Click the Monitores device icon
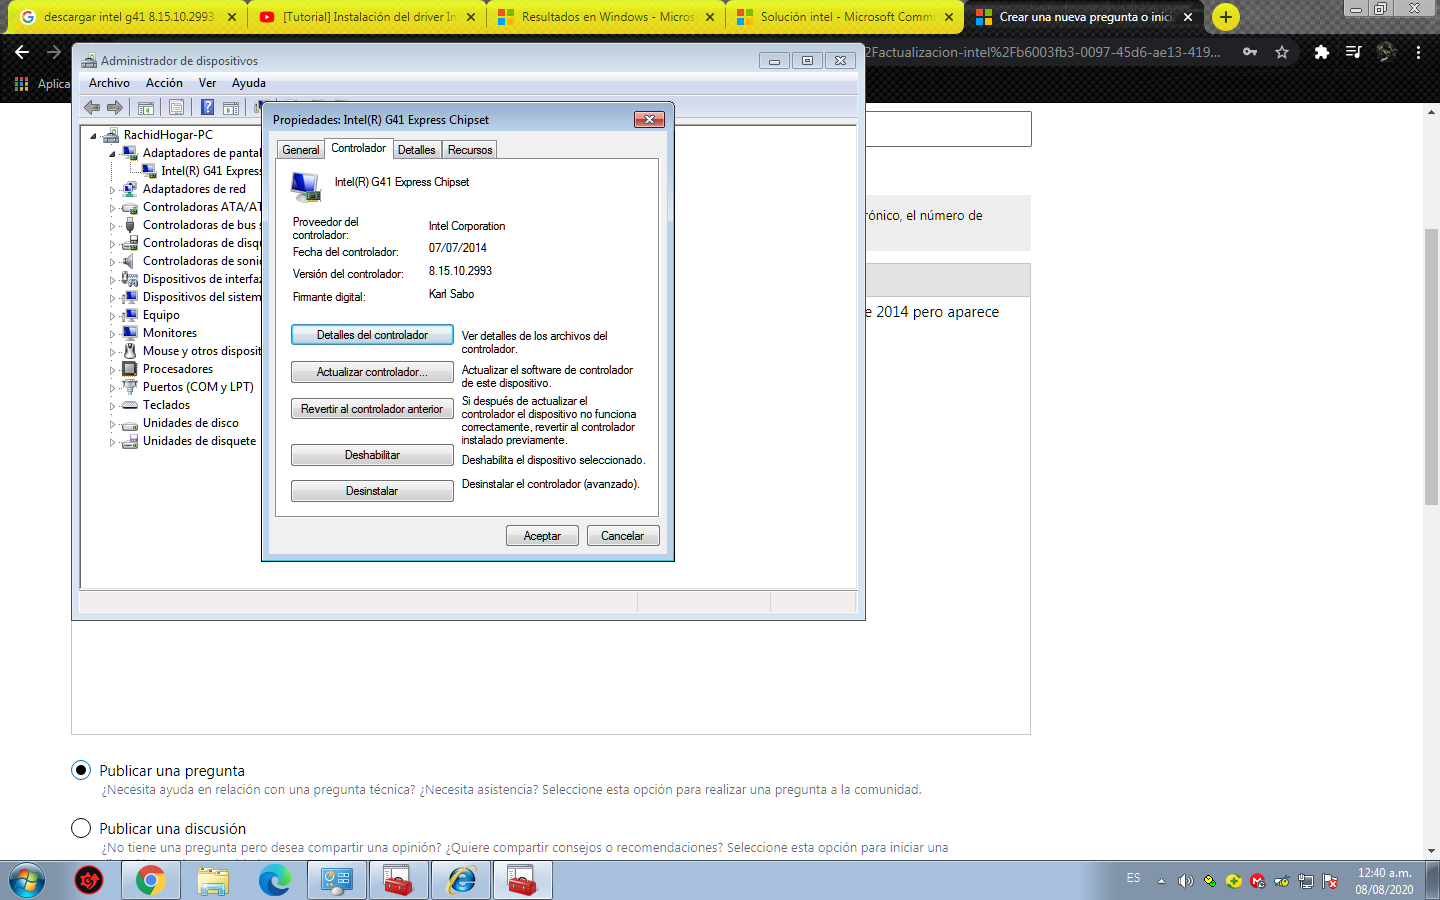 coord(129,333)
